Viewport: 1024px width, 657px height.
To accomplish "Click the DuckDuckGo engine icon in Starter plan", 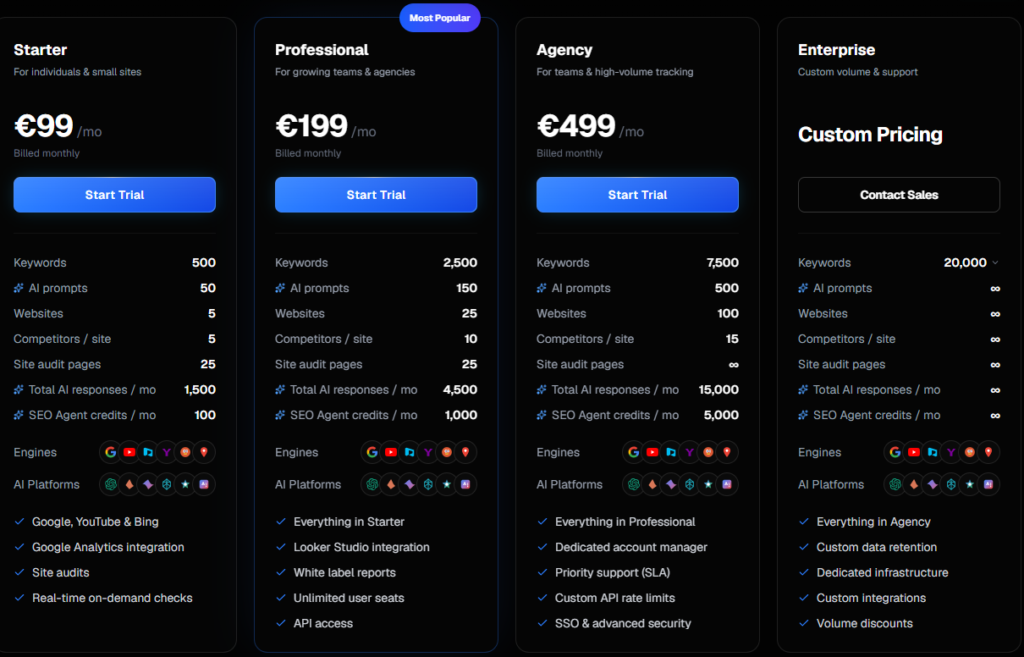I will [x=185, y=452].
